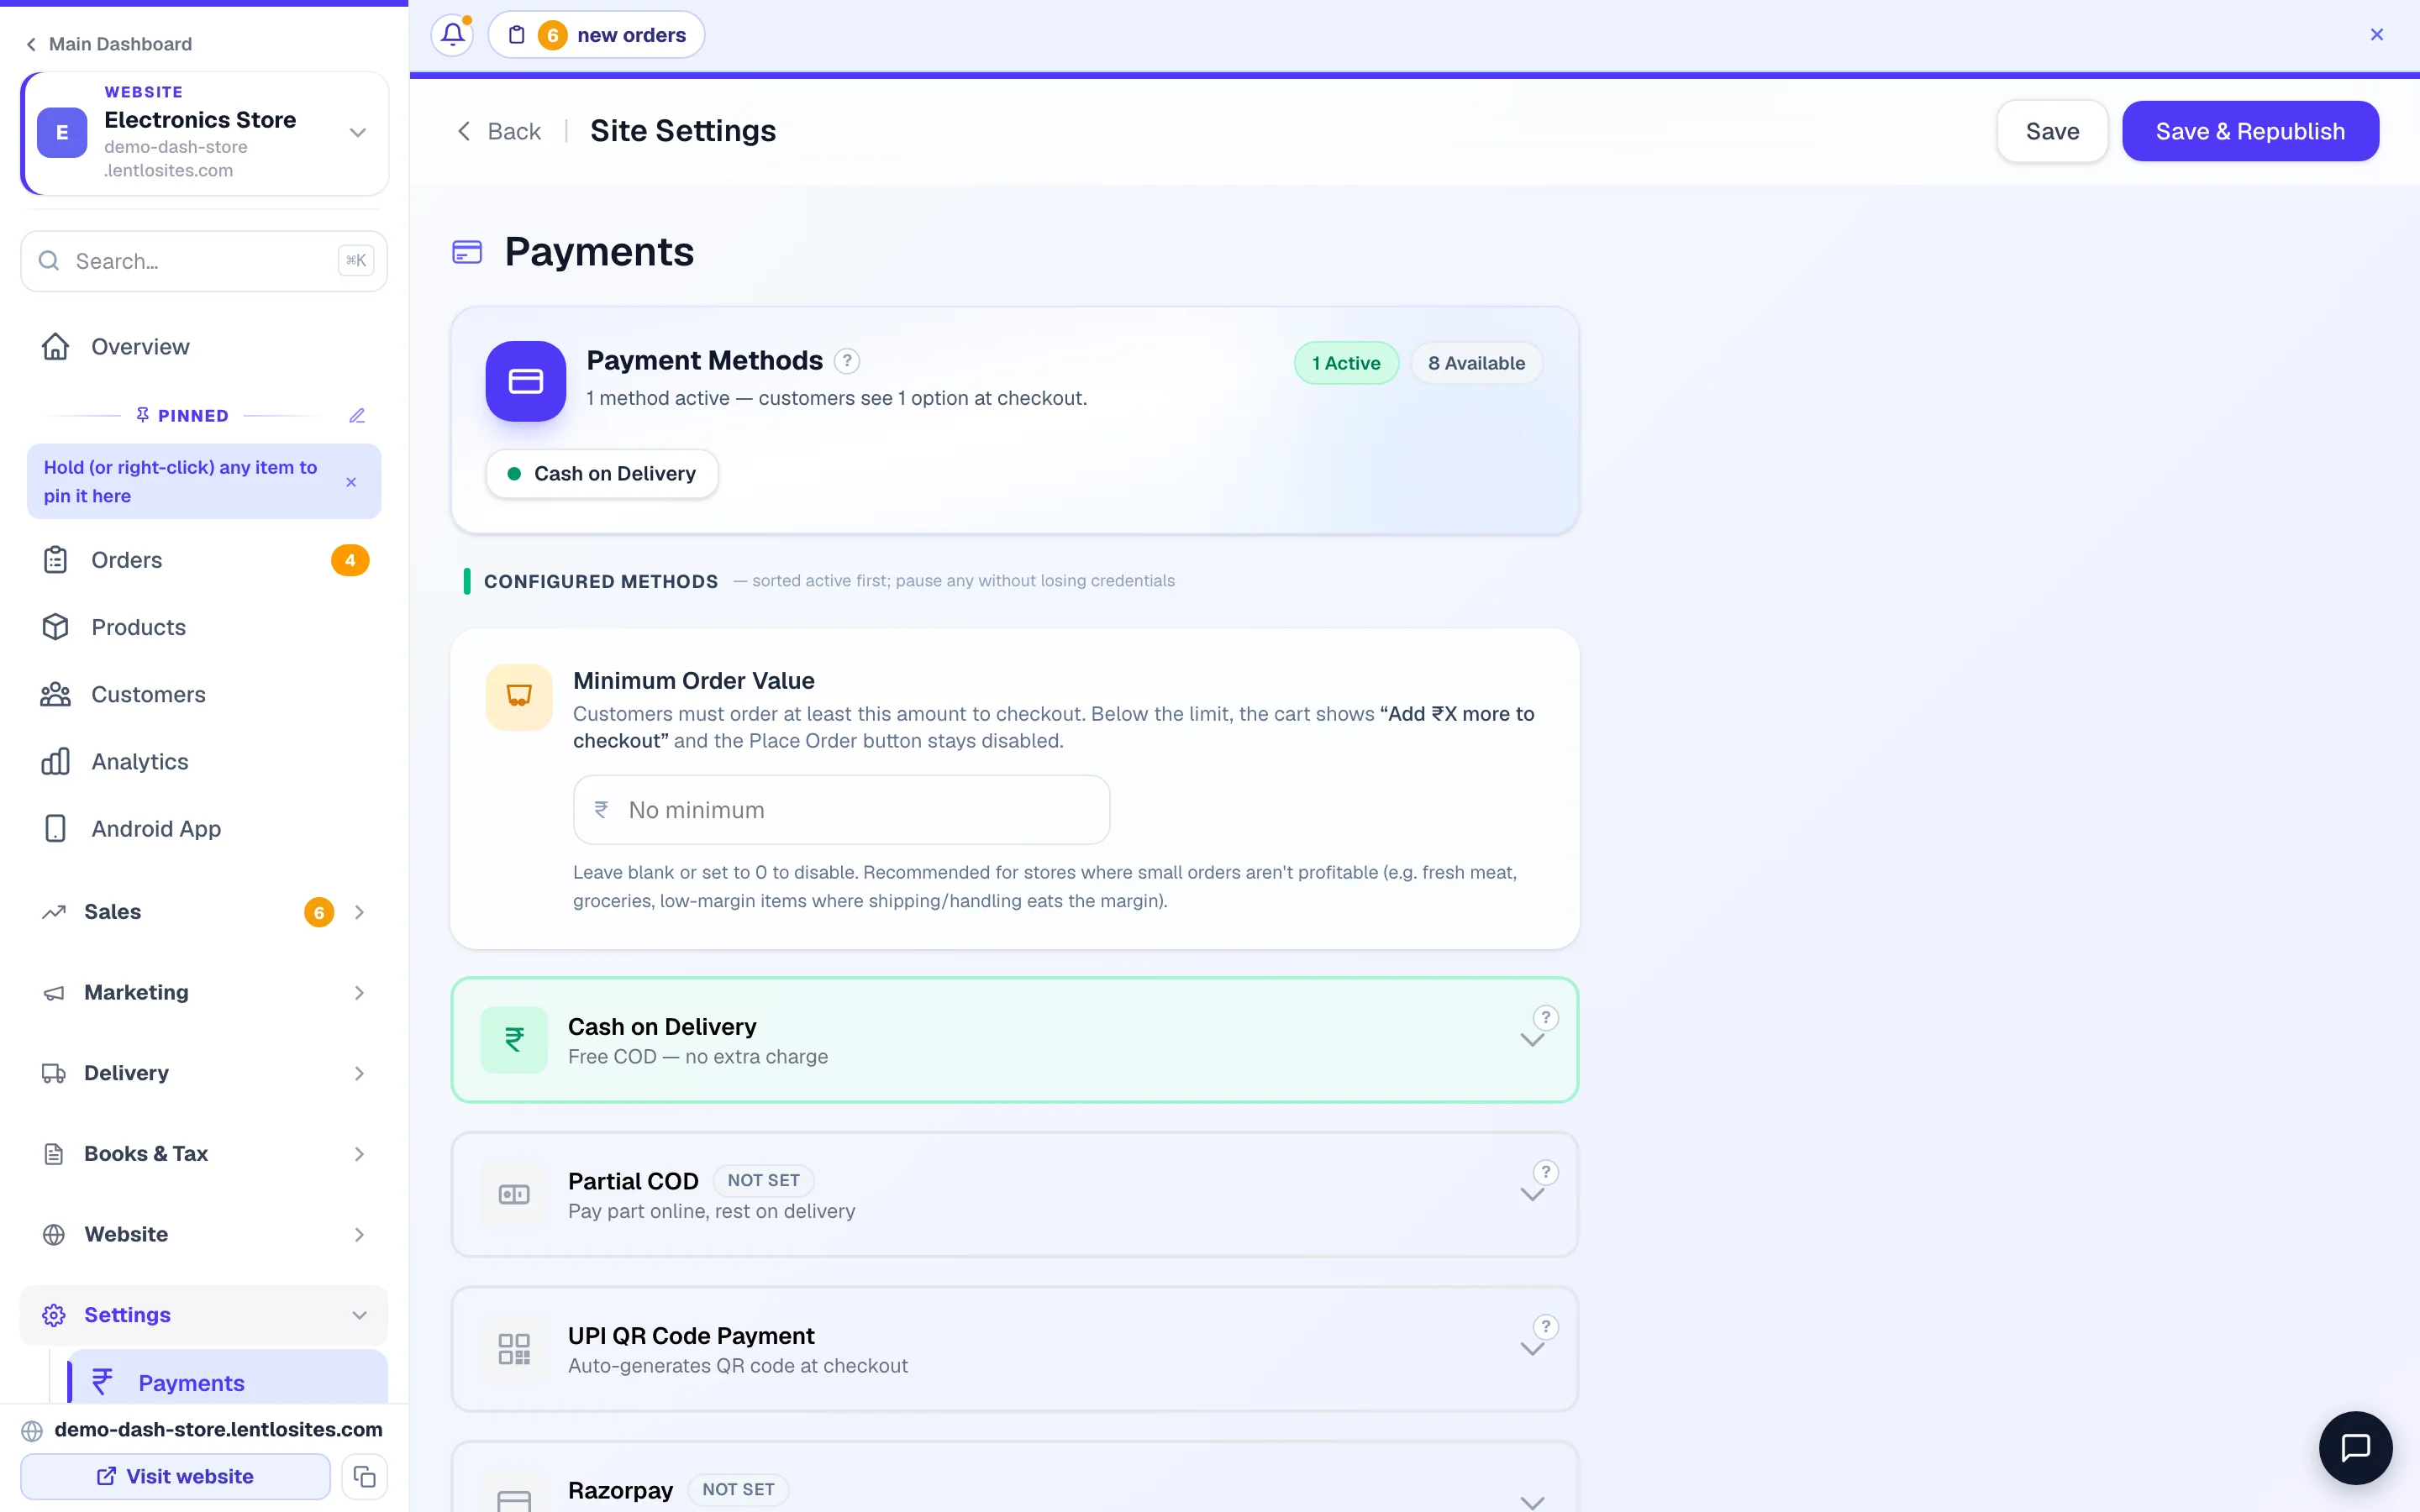Expand the Delivery section
Viewport: 2420px width, 1512px height.
pos(204,1073)
